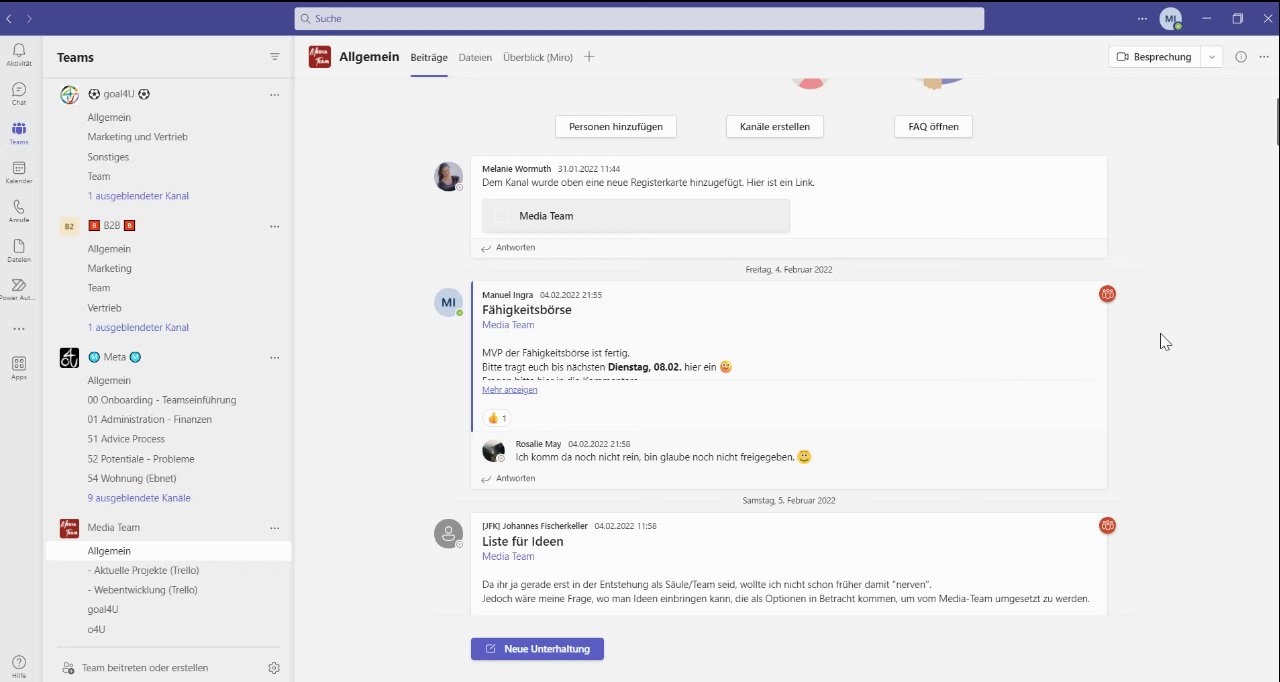
Task: Collapse the Media Team entry
Action: point(113,527)
